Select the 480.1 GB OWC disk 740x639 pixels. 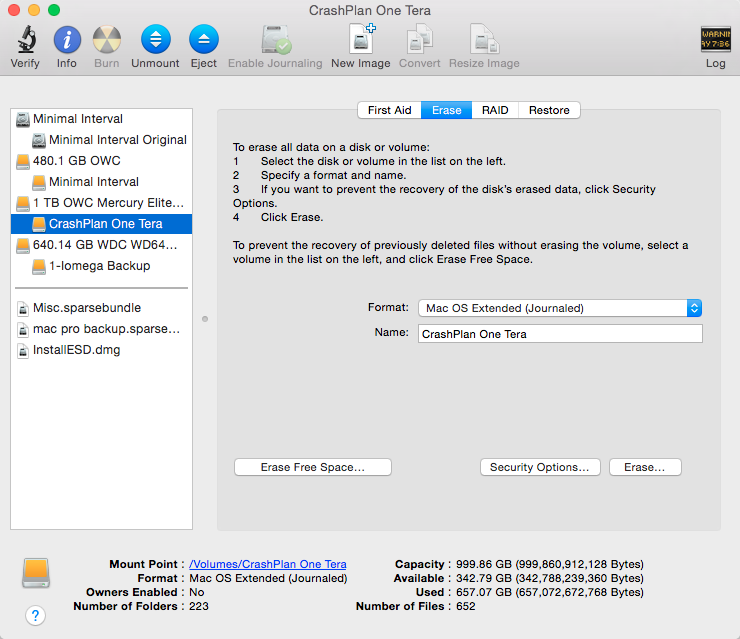click(101, 161)
